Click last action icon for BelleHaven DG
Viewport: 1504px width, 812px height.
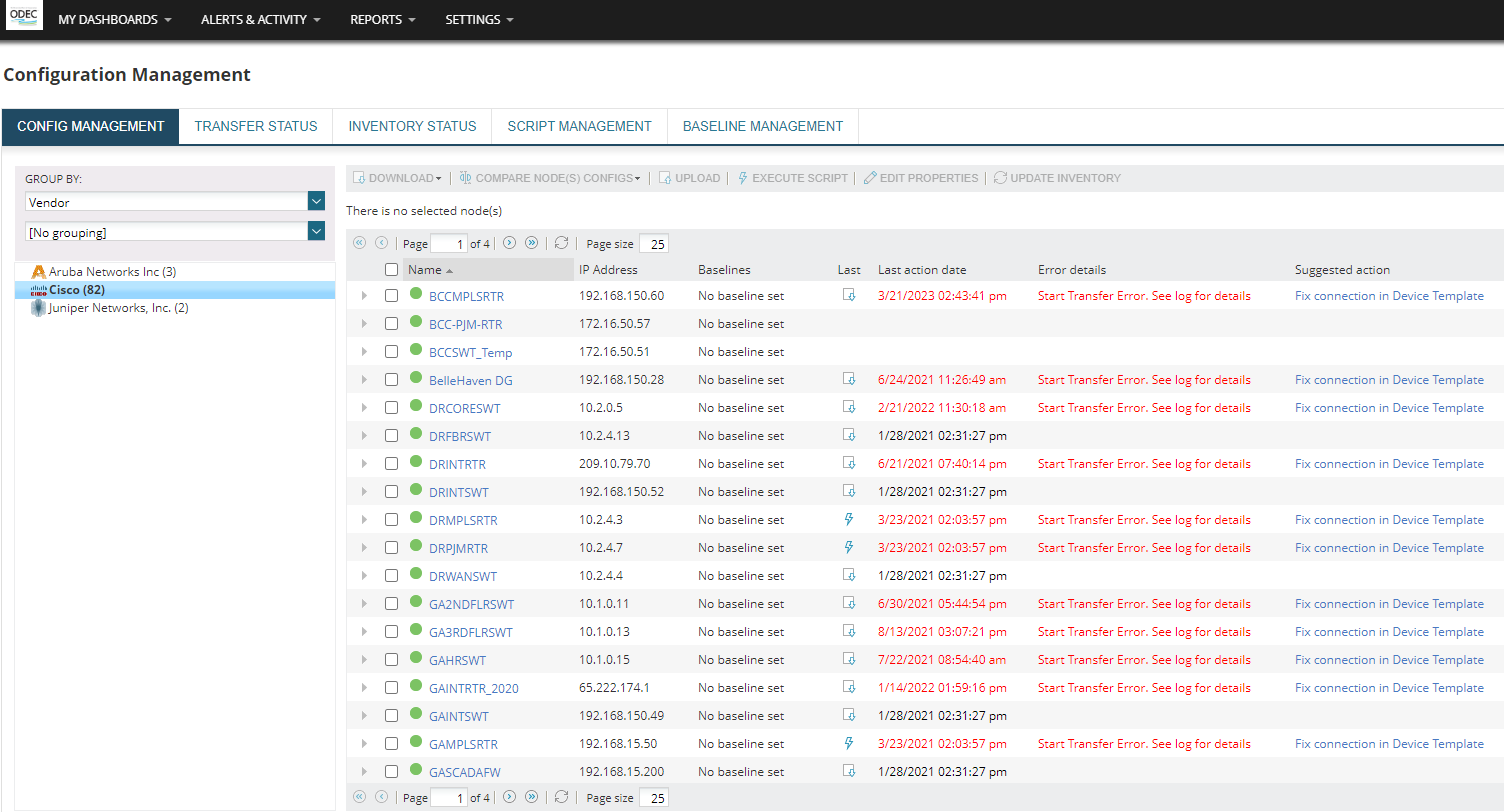[x=849, y=379]
